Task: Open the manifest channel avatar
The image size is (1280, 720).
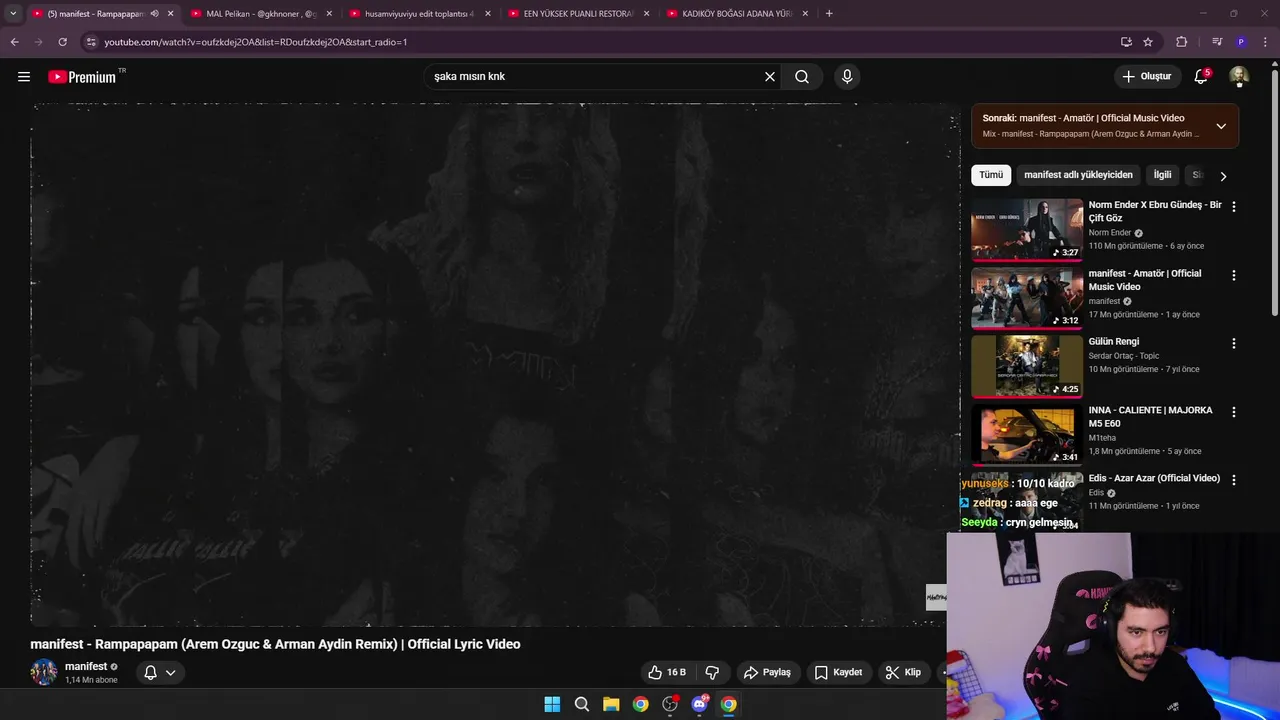Action: tap(44, 672)
